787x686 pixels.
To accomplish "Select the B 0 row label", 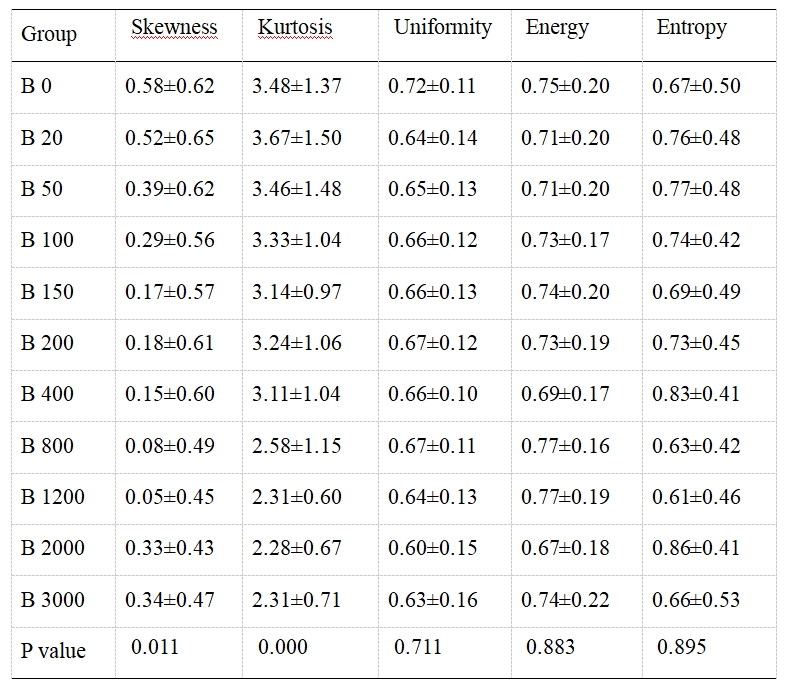I will [x=37, y=86].
